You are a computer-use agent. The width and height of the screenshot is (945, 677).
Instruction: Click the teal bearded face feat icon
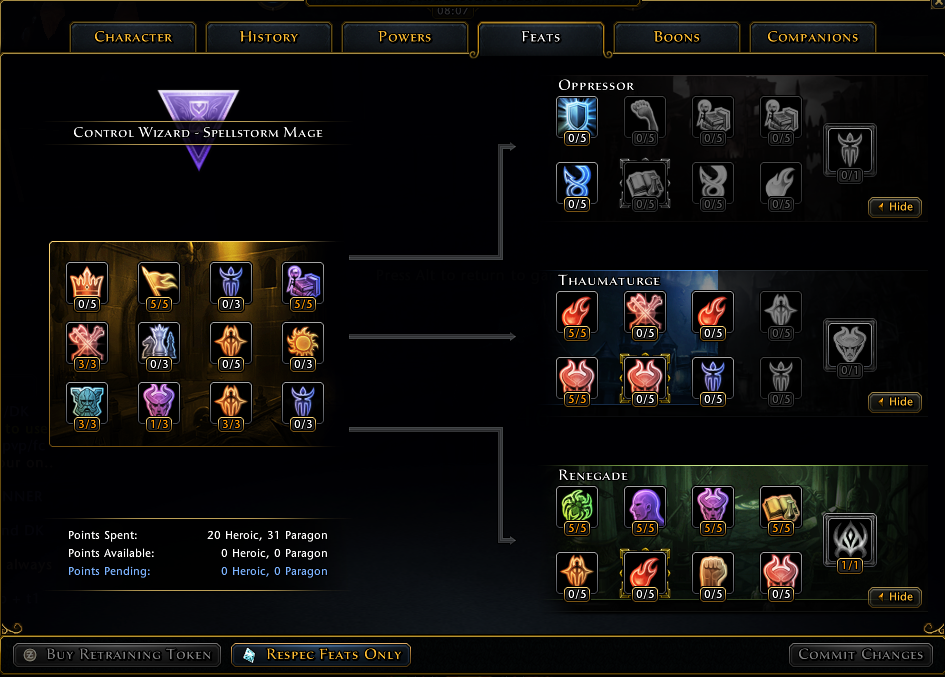coord(87,404)
